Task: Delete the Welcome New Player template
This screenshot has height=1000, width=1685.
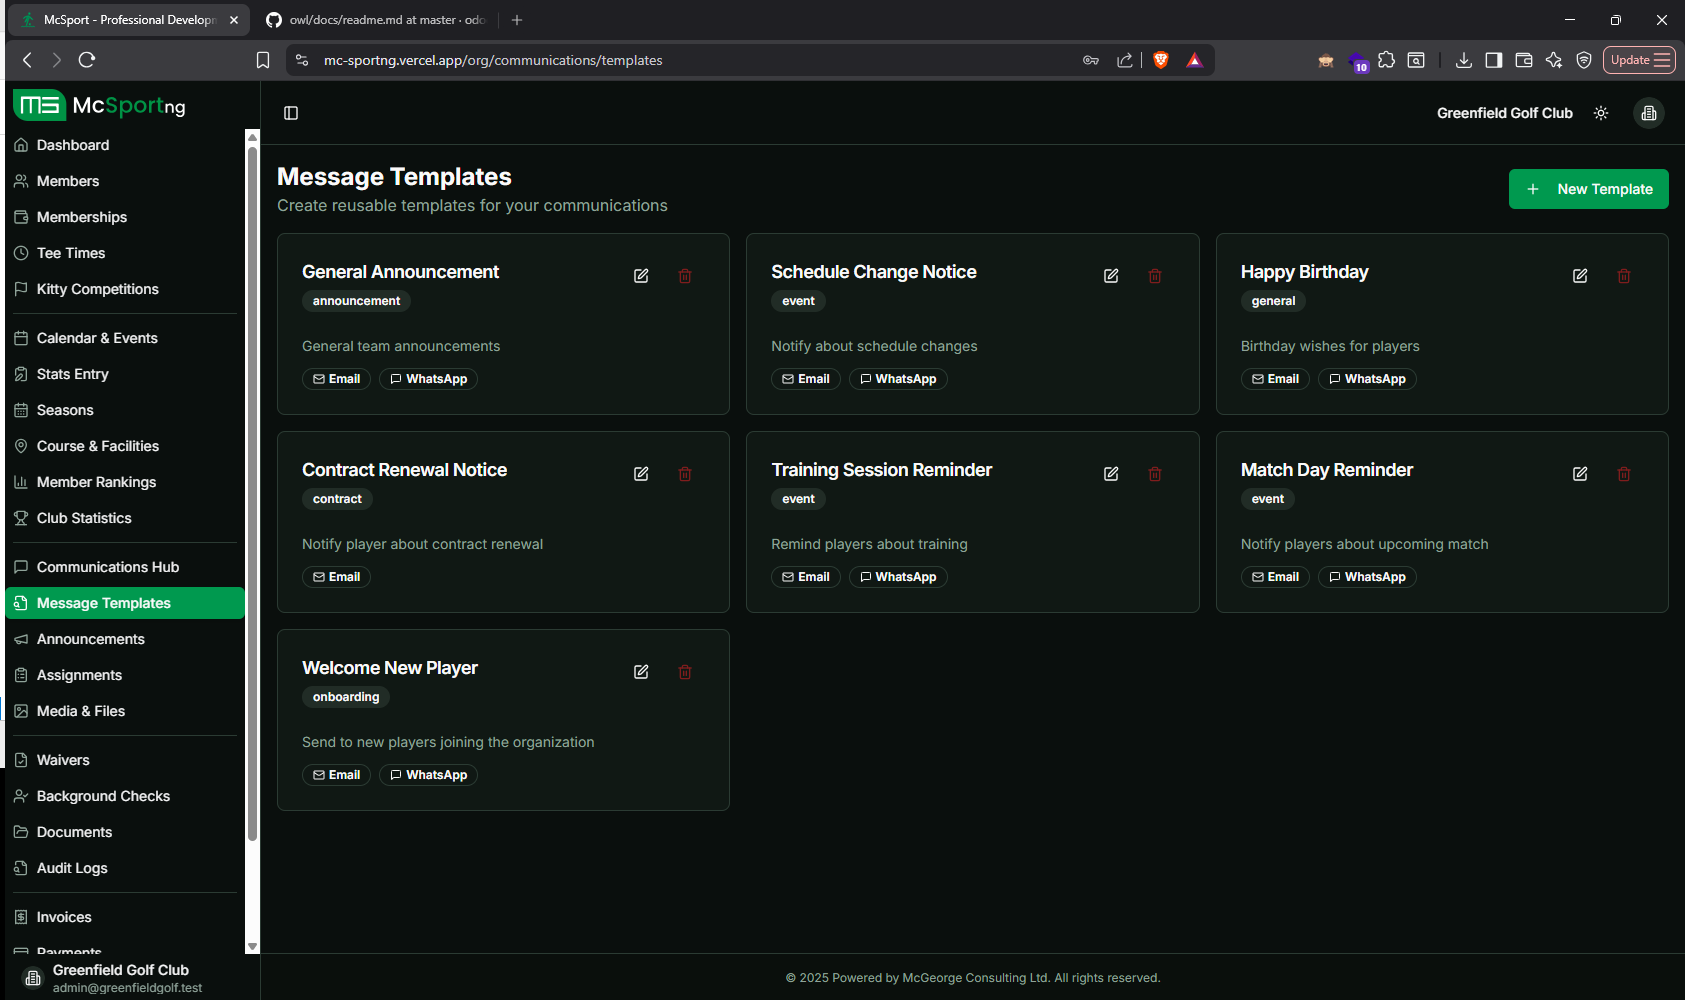Action: [685, 671]
